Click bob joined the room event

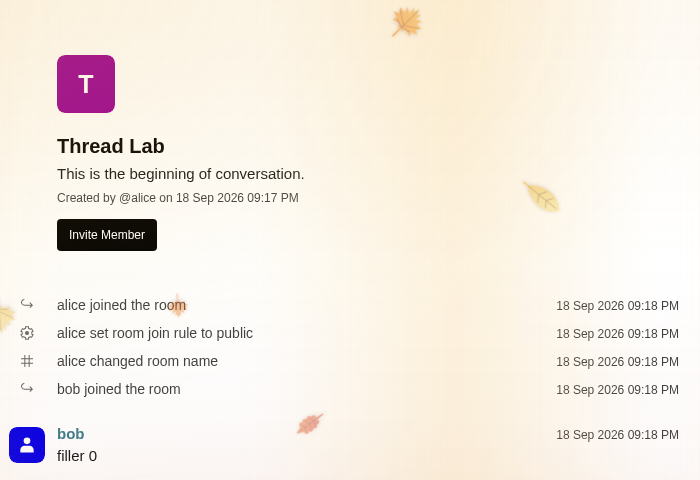[119, 389]
